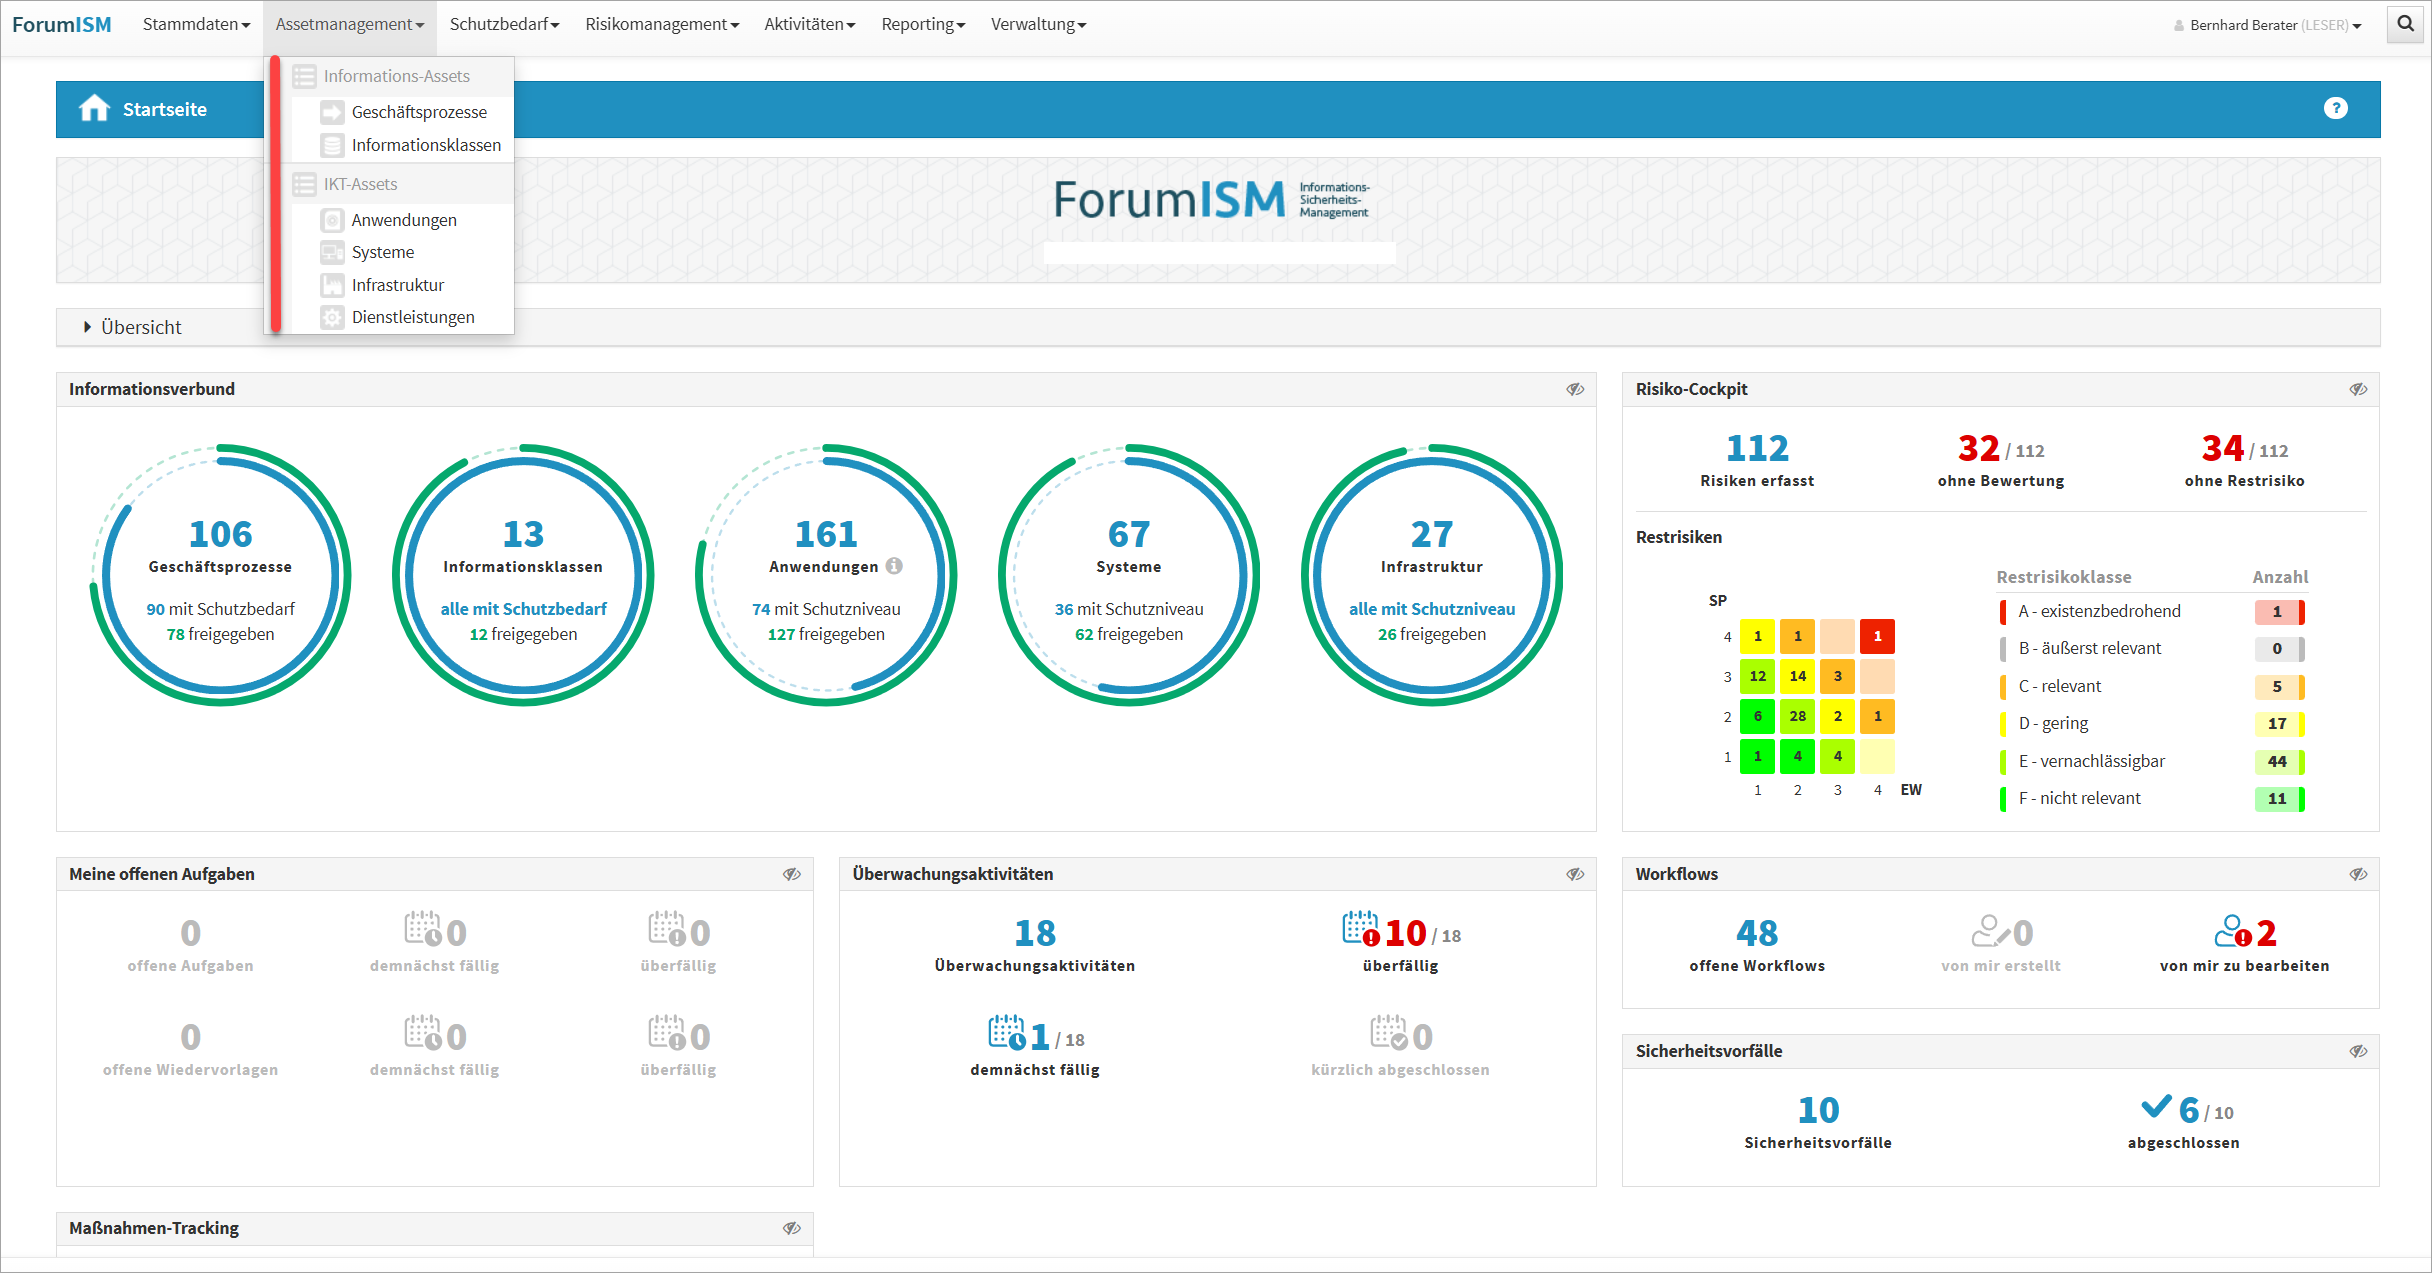The image size is (2432, 1273).
Task: Click the checkmark icon for abgeschlossen incidents
Action: tap(2156, 1106)
